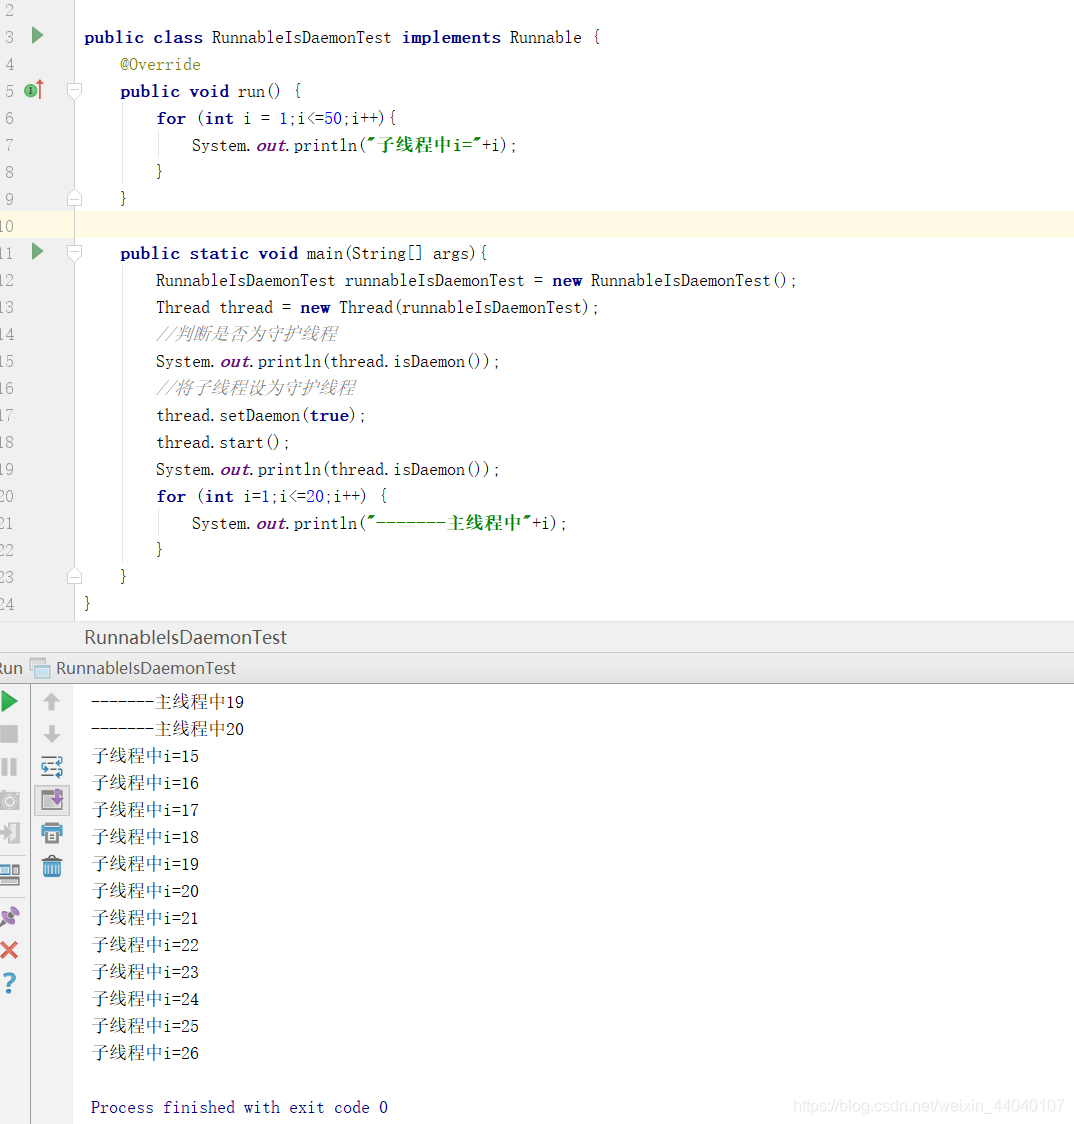Click the implements-method gutter icon beside run()
This screenshot has width=1074, height=1124.
[x=34, y=90]
